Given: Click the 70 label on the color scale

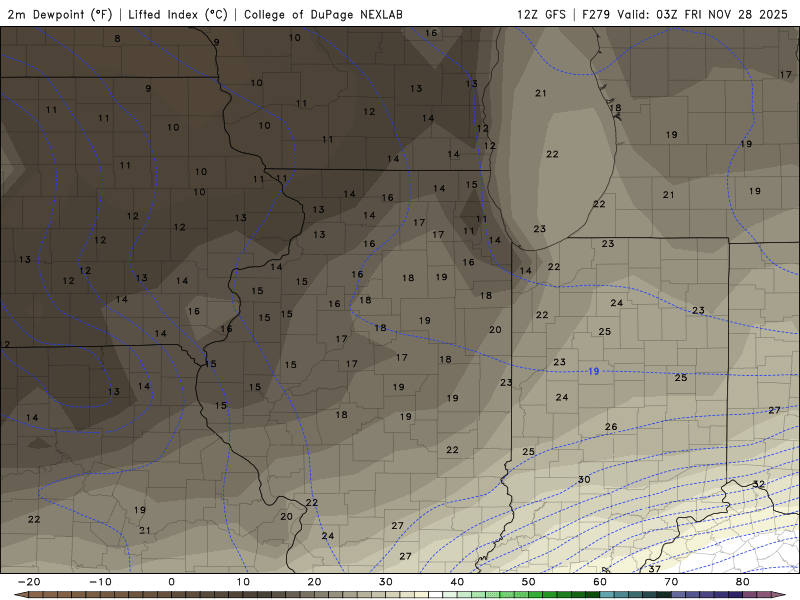Looking at the screenshot, I should 671,582.
